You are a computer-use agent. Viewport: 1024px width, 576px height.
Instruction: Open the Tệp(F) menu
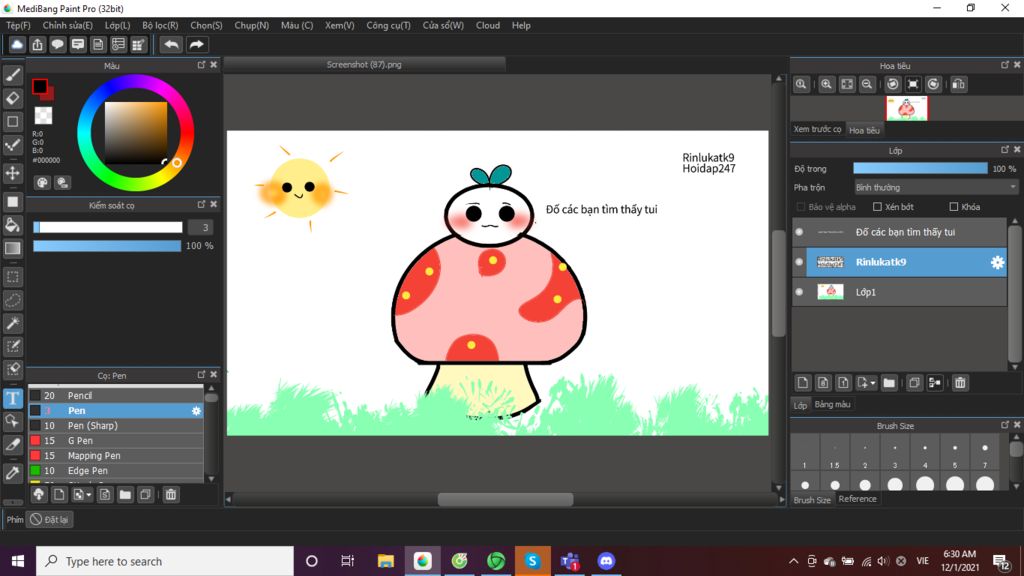coord(18,25)
